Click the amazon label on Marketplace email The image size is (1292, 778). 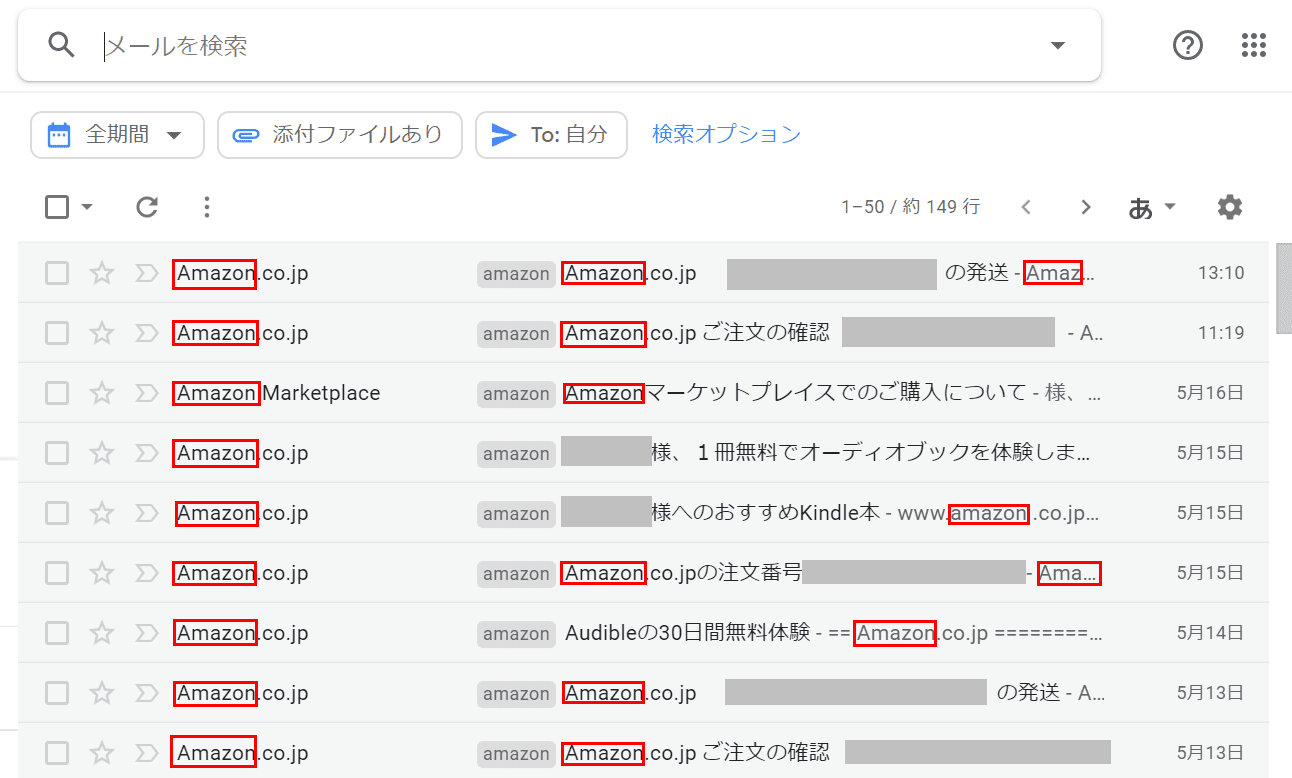[516, 394]
